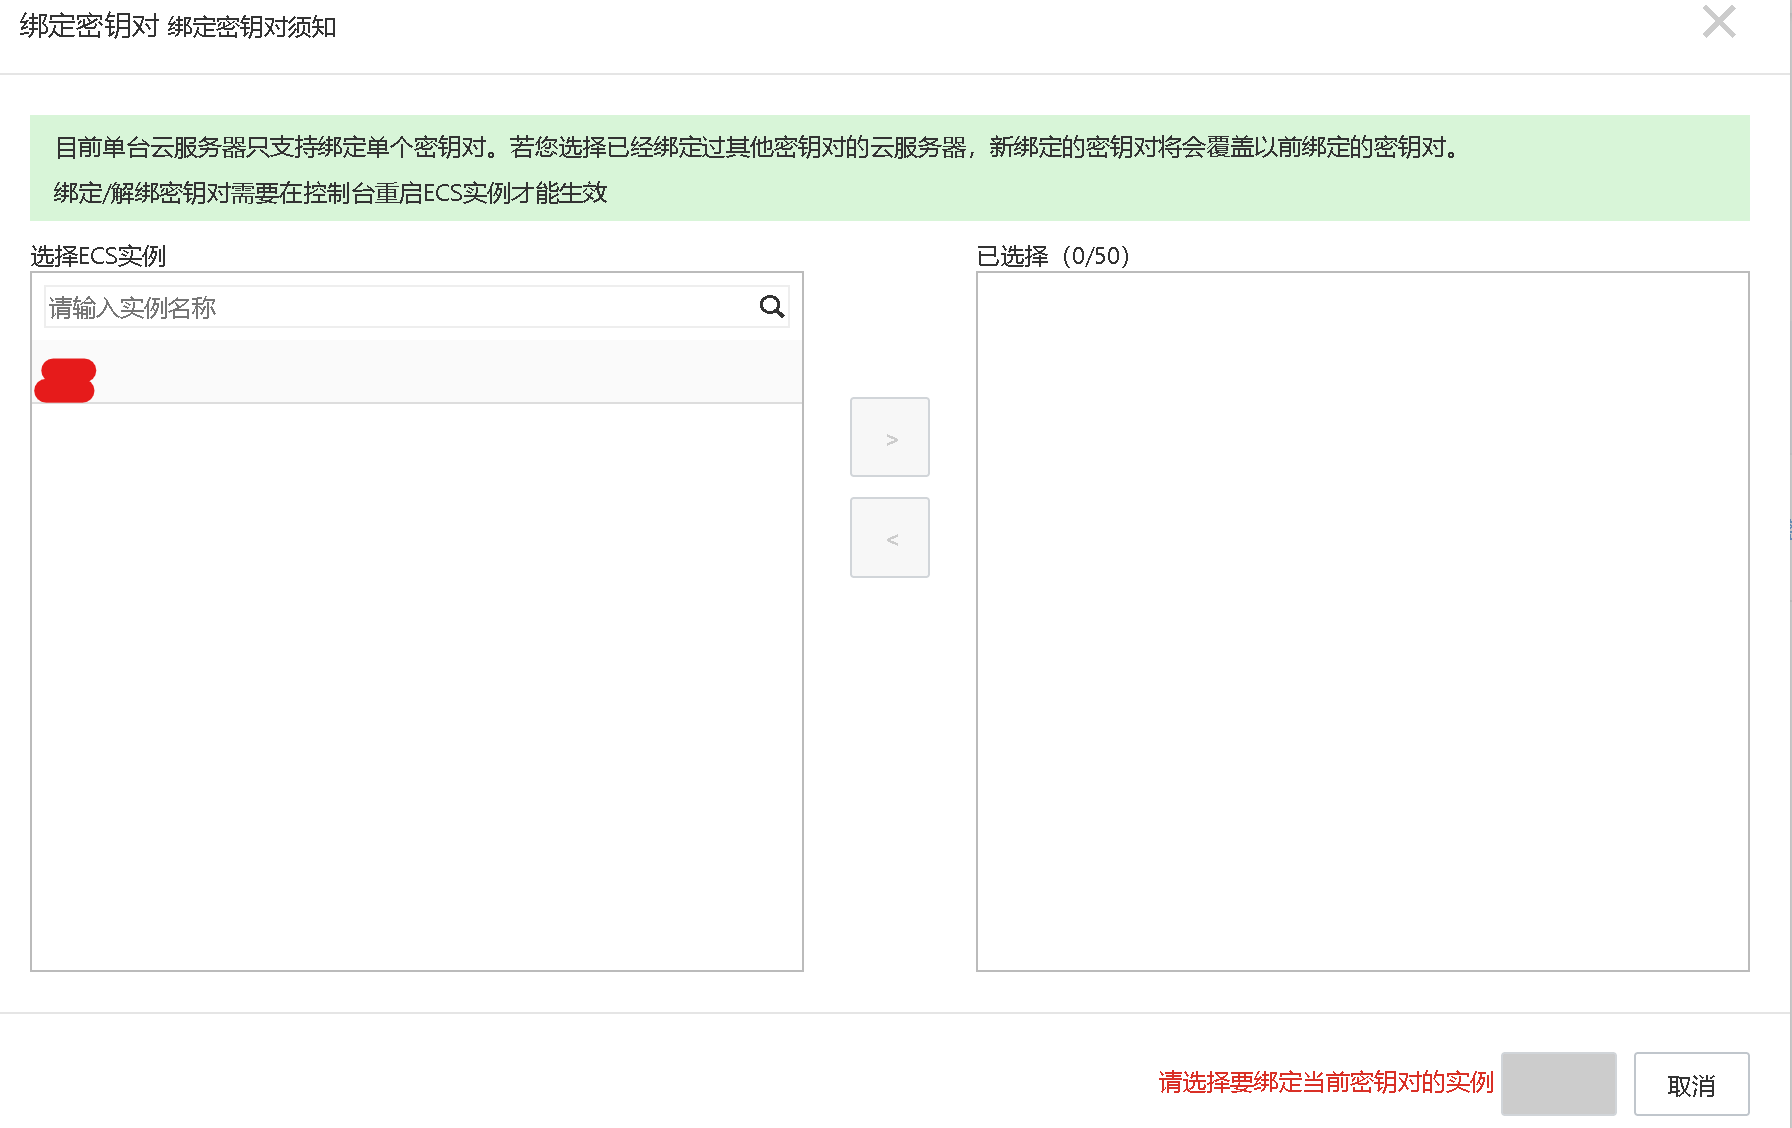Select the red-masked ECS instance row
The height and width of the screenshot is (1128, 1792).
[x=417, y=372]
